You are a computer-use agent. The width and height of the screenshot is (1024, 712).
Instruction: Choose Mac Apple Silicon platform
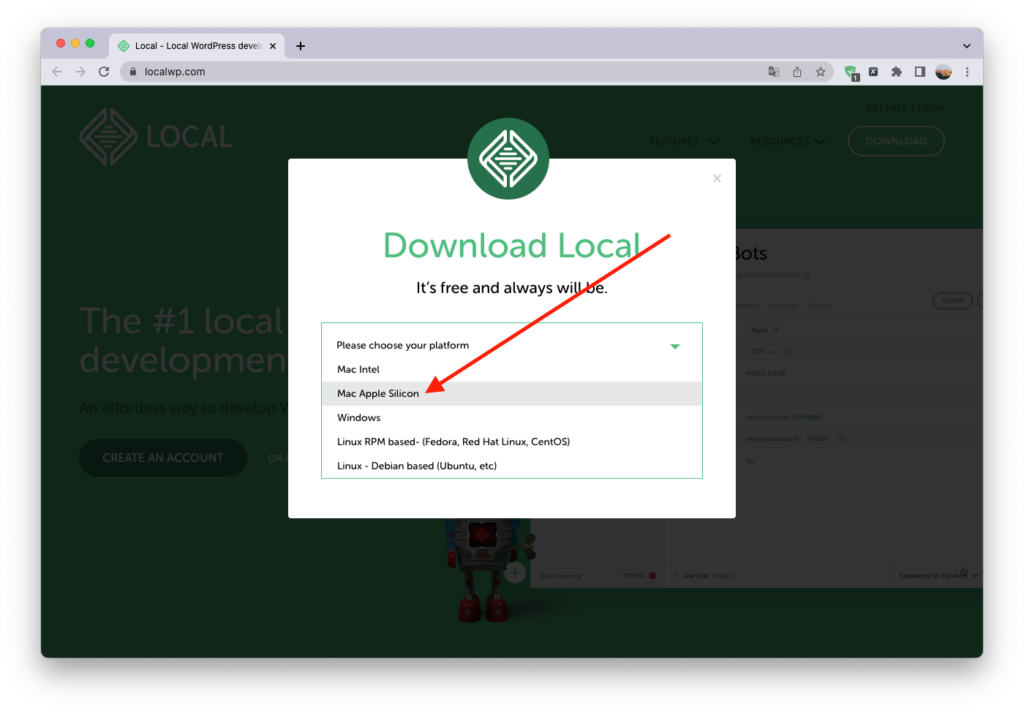point(511,393)
